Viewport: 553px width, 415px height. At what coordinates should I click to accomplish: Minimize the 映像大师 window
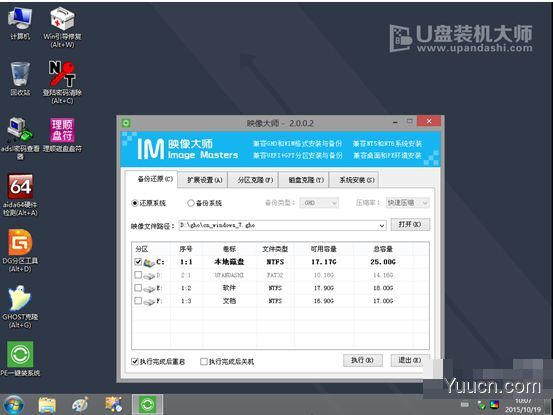[395, 122]
